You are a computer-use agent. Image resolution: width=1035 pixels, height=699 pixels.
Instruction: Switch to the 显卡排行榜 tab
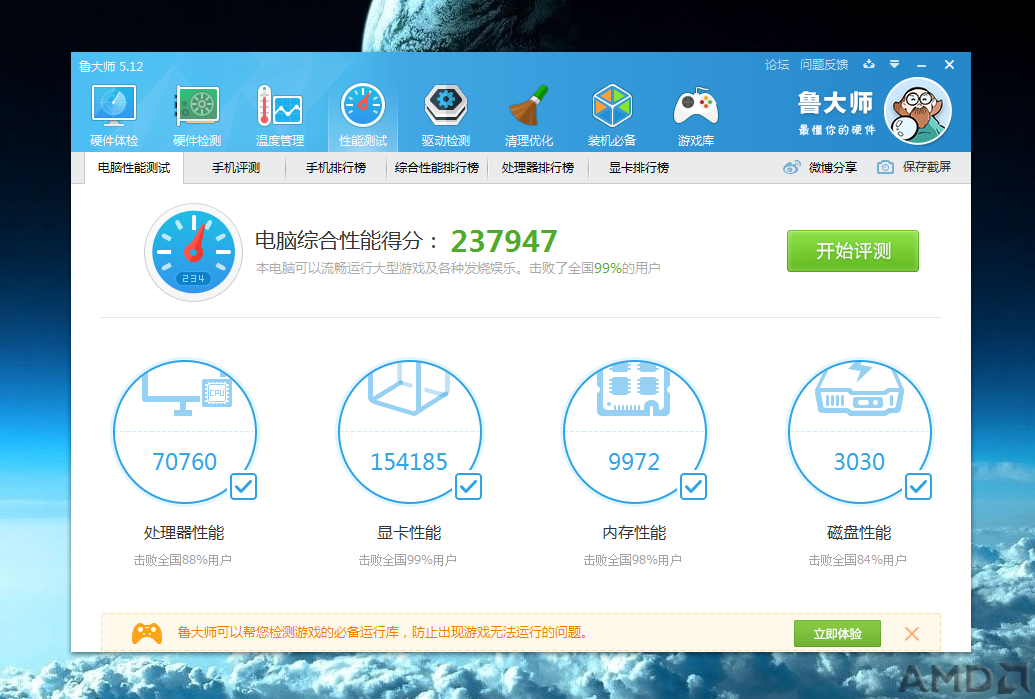[x=639, y=168]
